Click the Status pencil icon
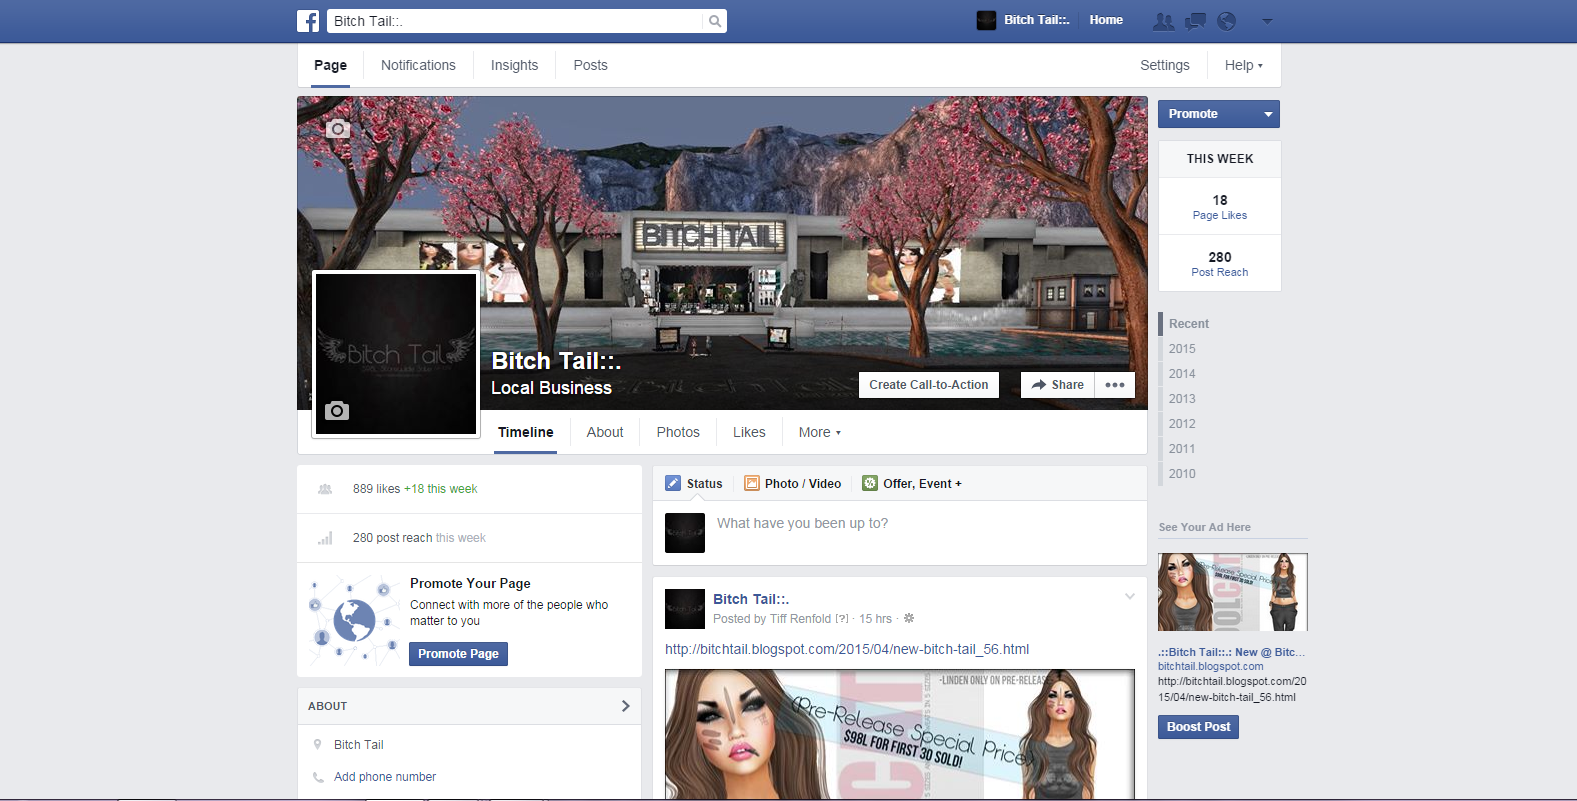1577x801 pixels. 673,484
